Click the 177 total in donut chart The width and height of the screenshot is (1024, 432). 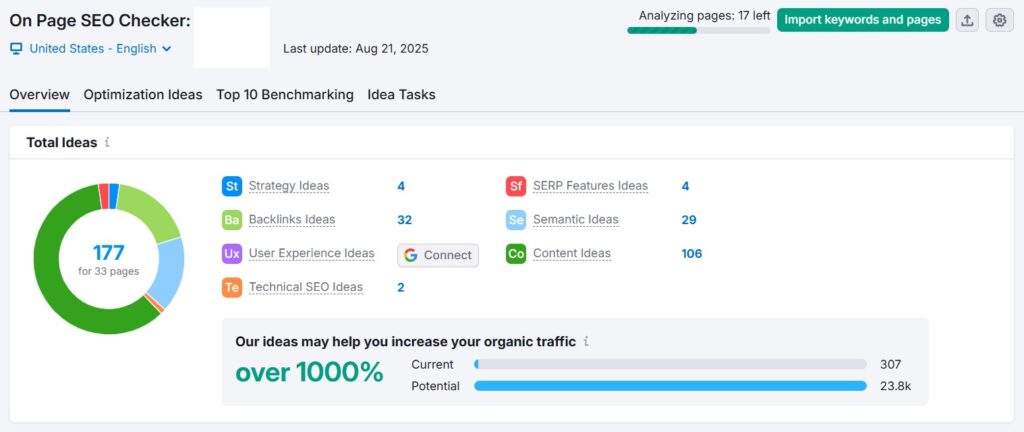tap(108, 253)
